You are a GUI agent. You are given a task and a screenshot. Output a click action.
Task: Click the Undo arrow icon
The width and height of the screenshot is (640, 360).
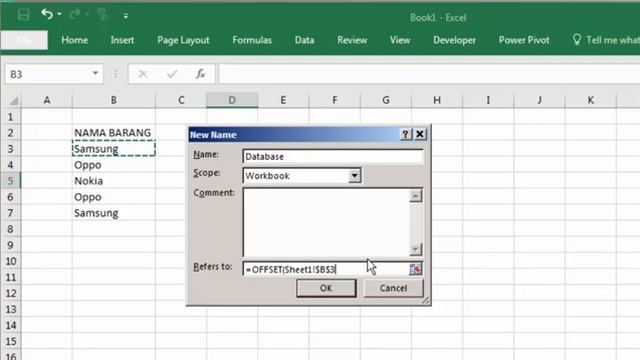click(47, 14)
